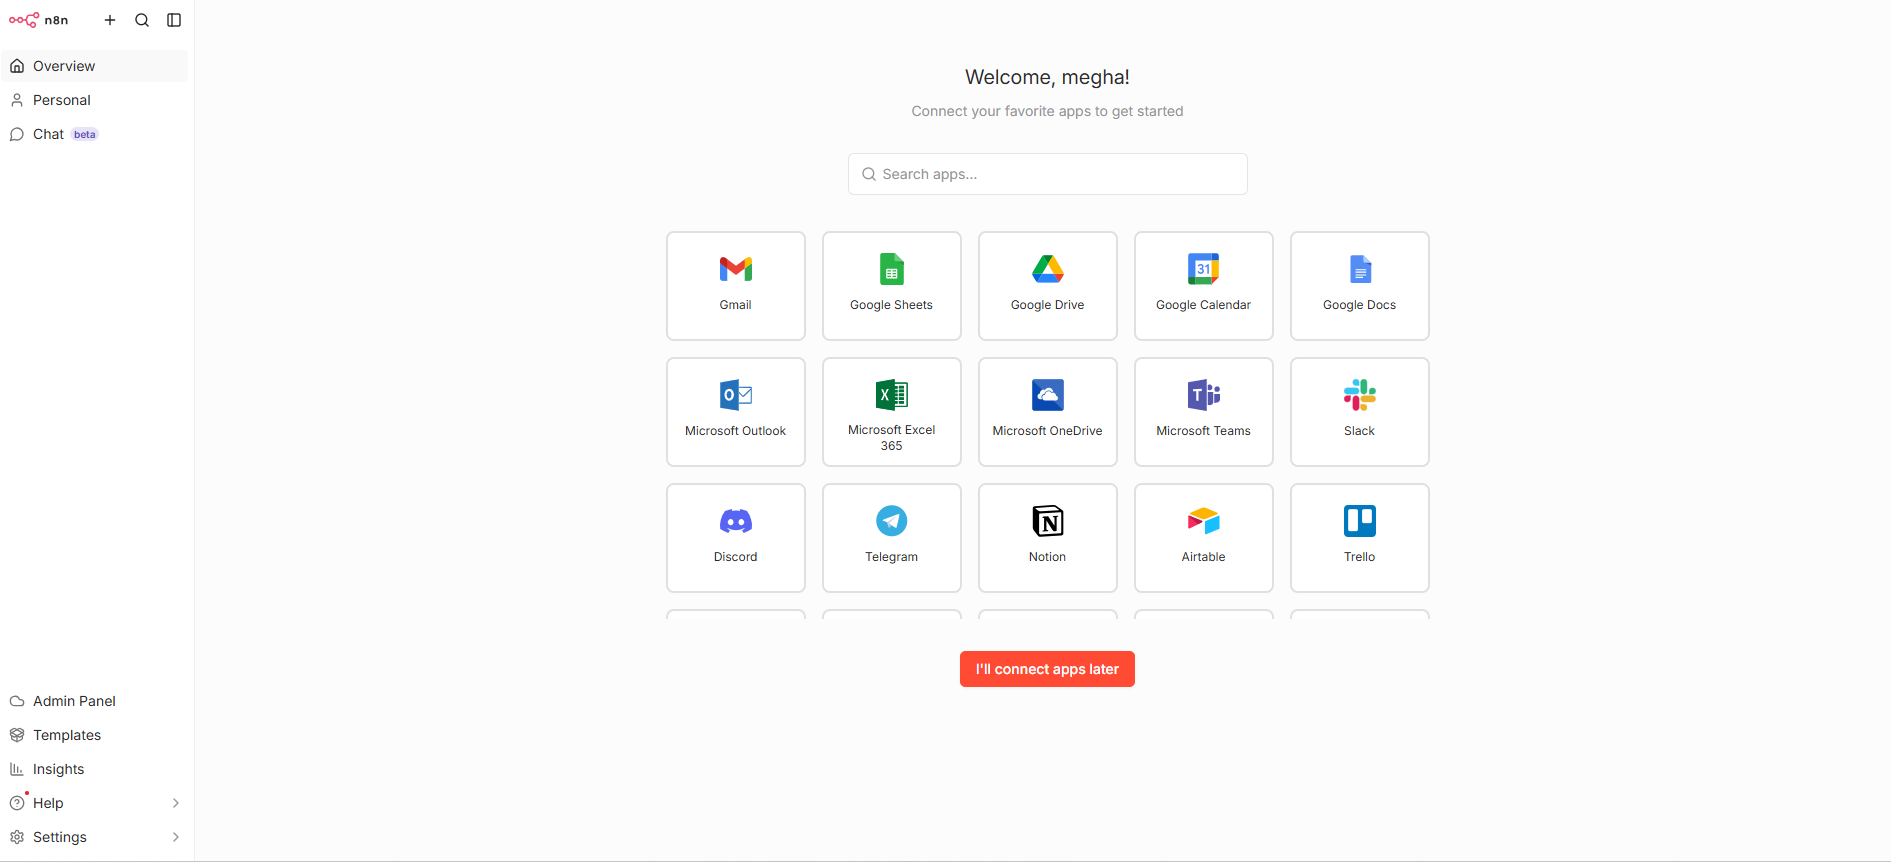This screenshot has height=862, width=1891.
Task: Choose the Microsoft Teams app tile
Action: point(1203,412)
